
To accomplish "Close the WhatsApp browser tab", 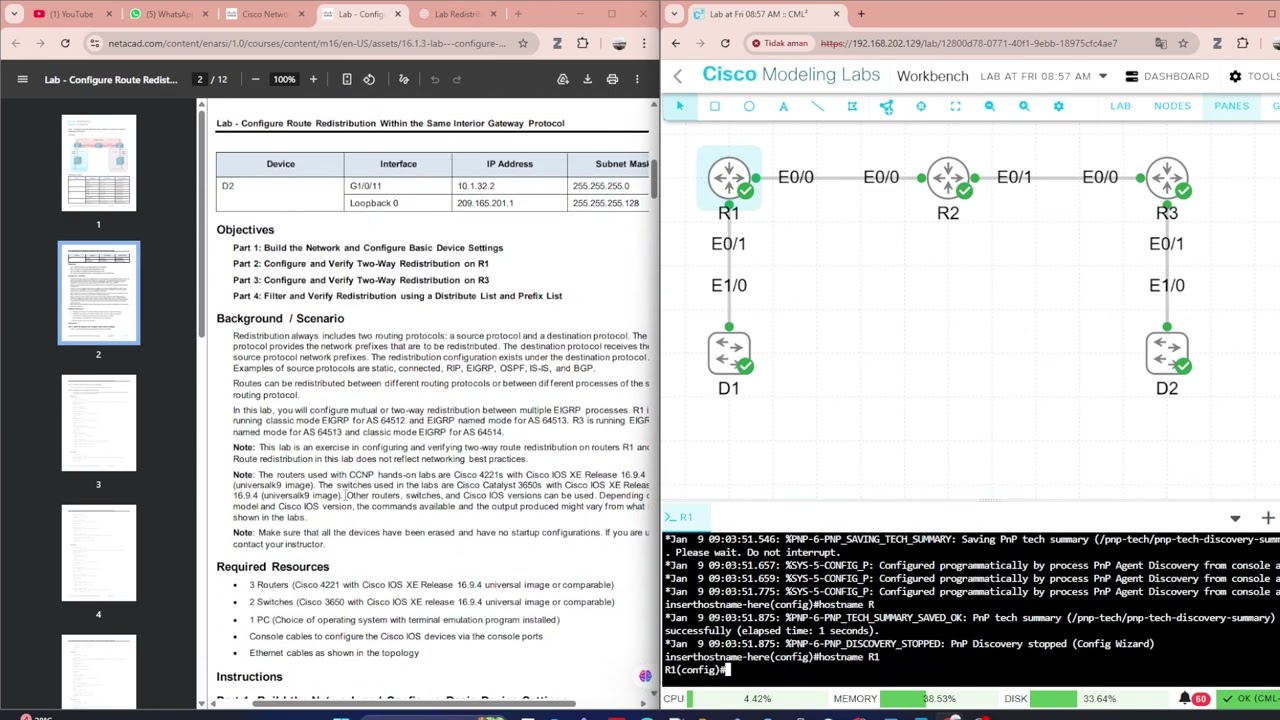I will (205, 14).
